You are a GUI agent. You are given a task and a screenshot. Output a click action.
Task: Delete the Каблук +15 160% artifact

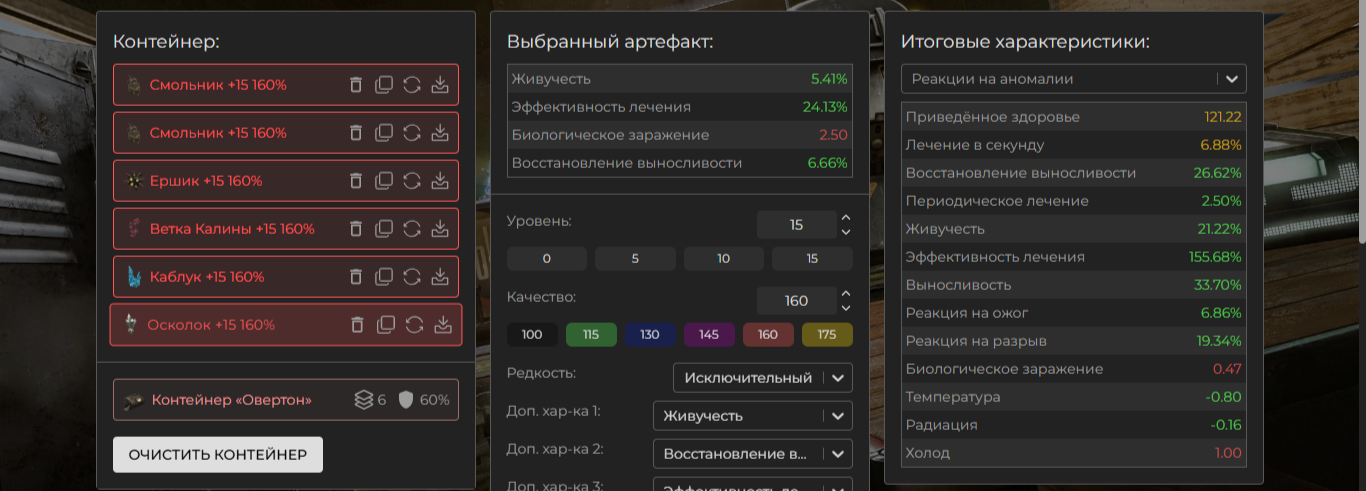click(x=356, y=277)
